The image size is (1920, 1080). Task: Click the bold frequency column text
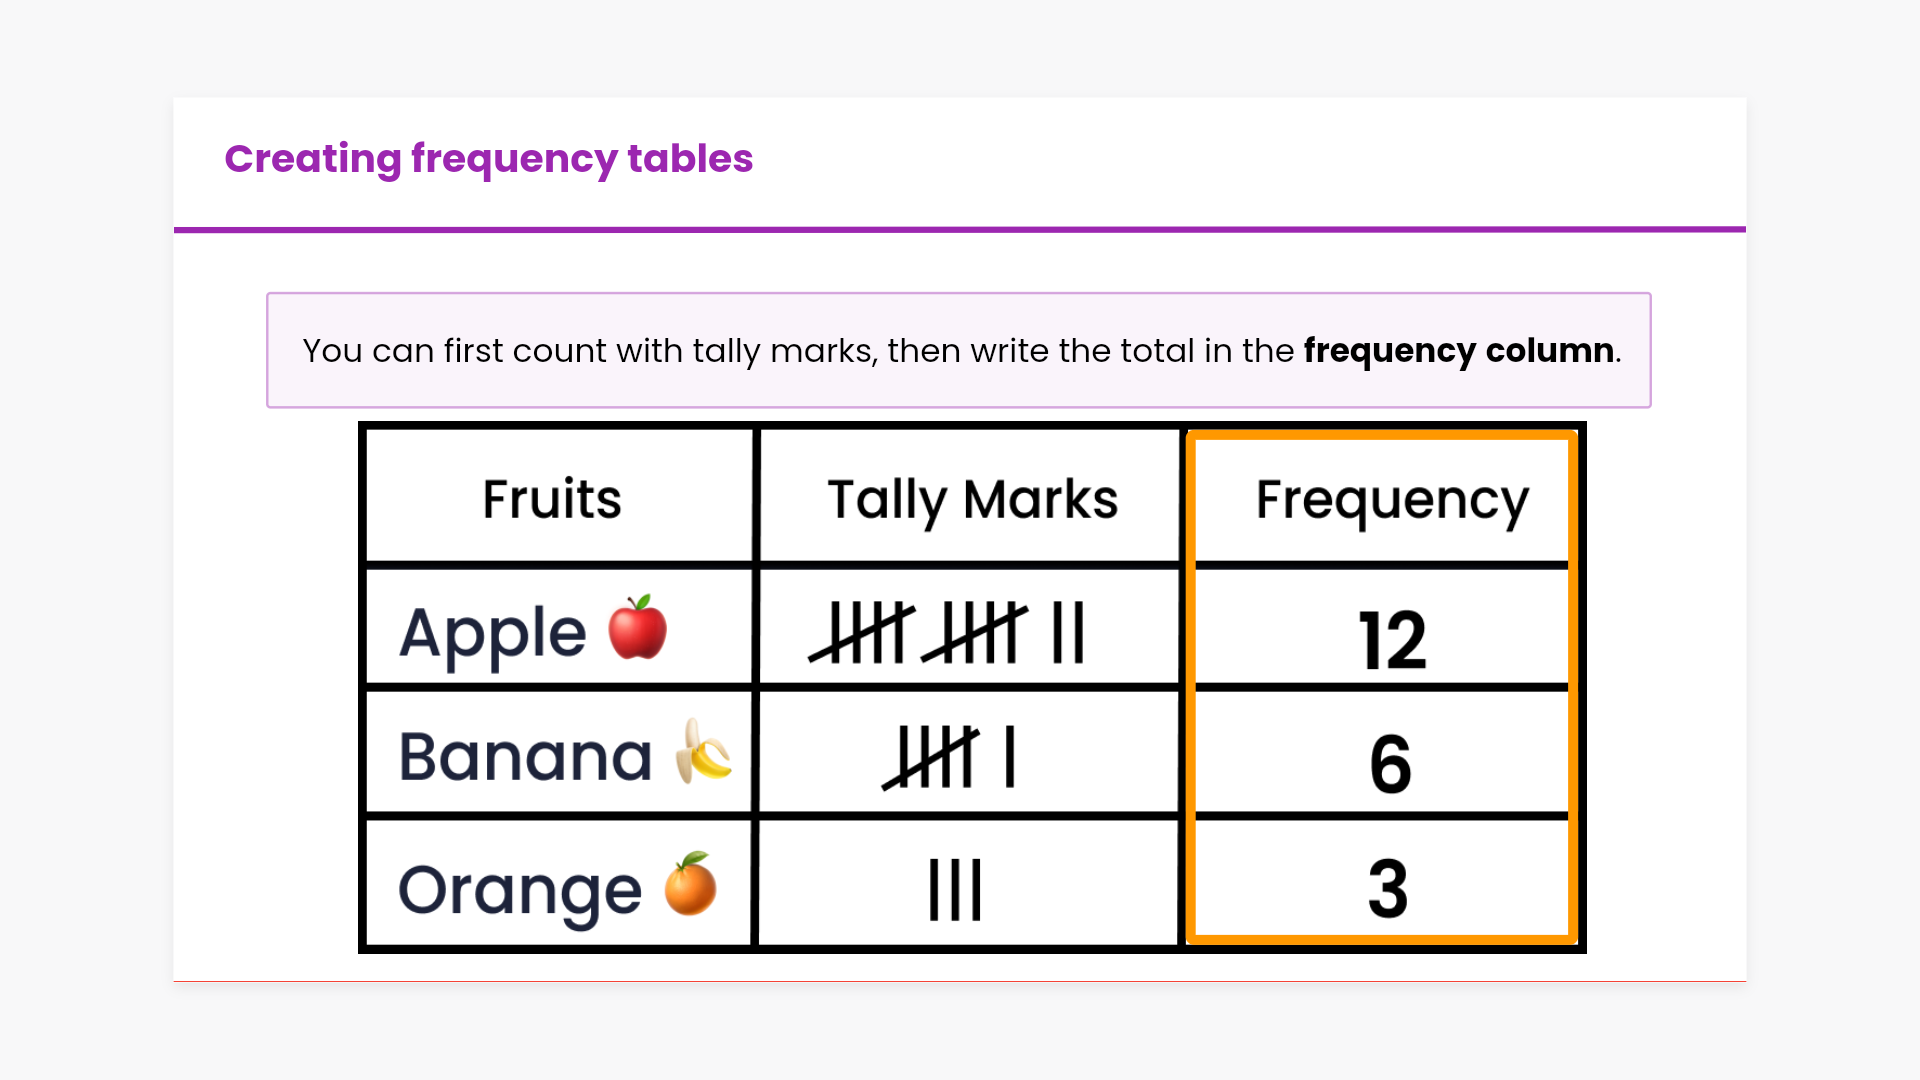1458,351
